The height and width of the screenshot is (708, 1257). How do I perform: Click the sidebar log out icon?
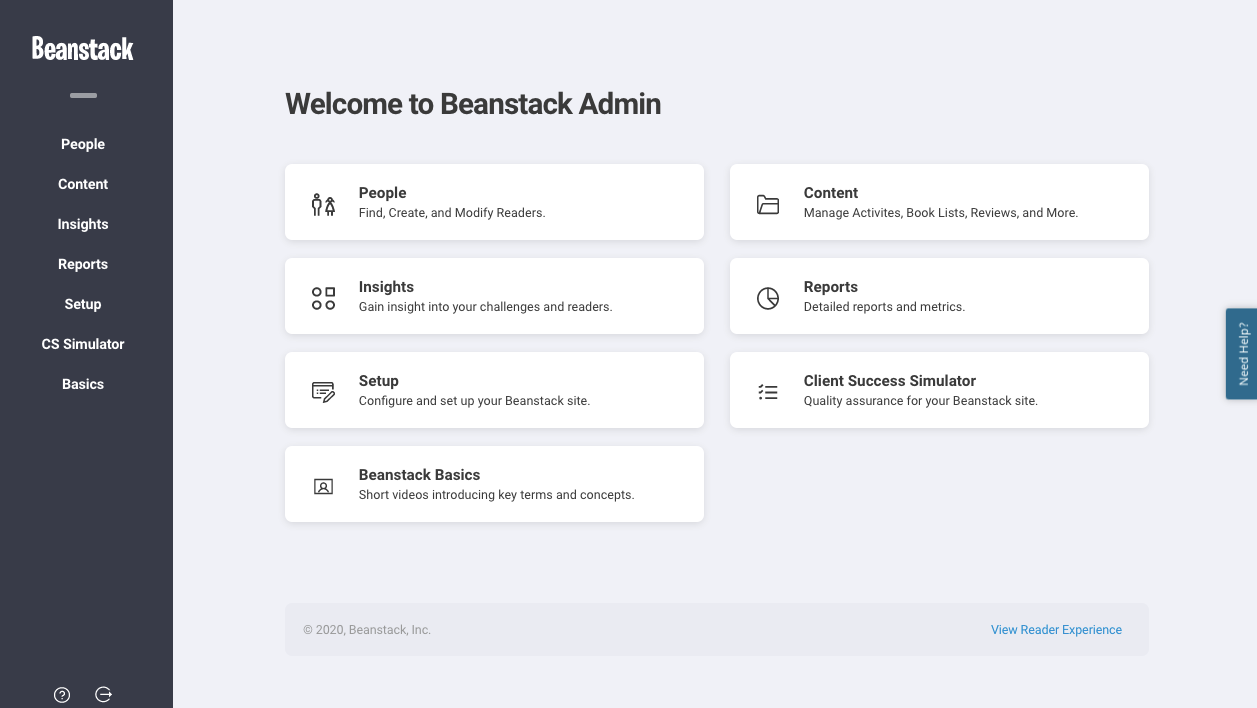coord(103,695)
